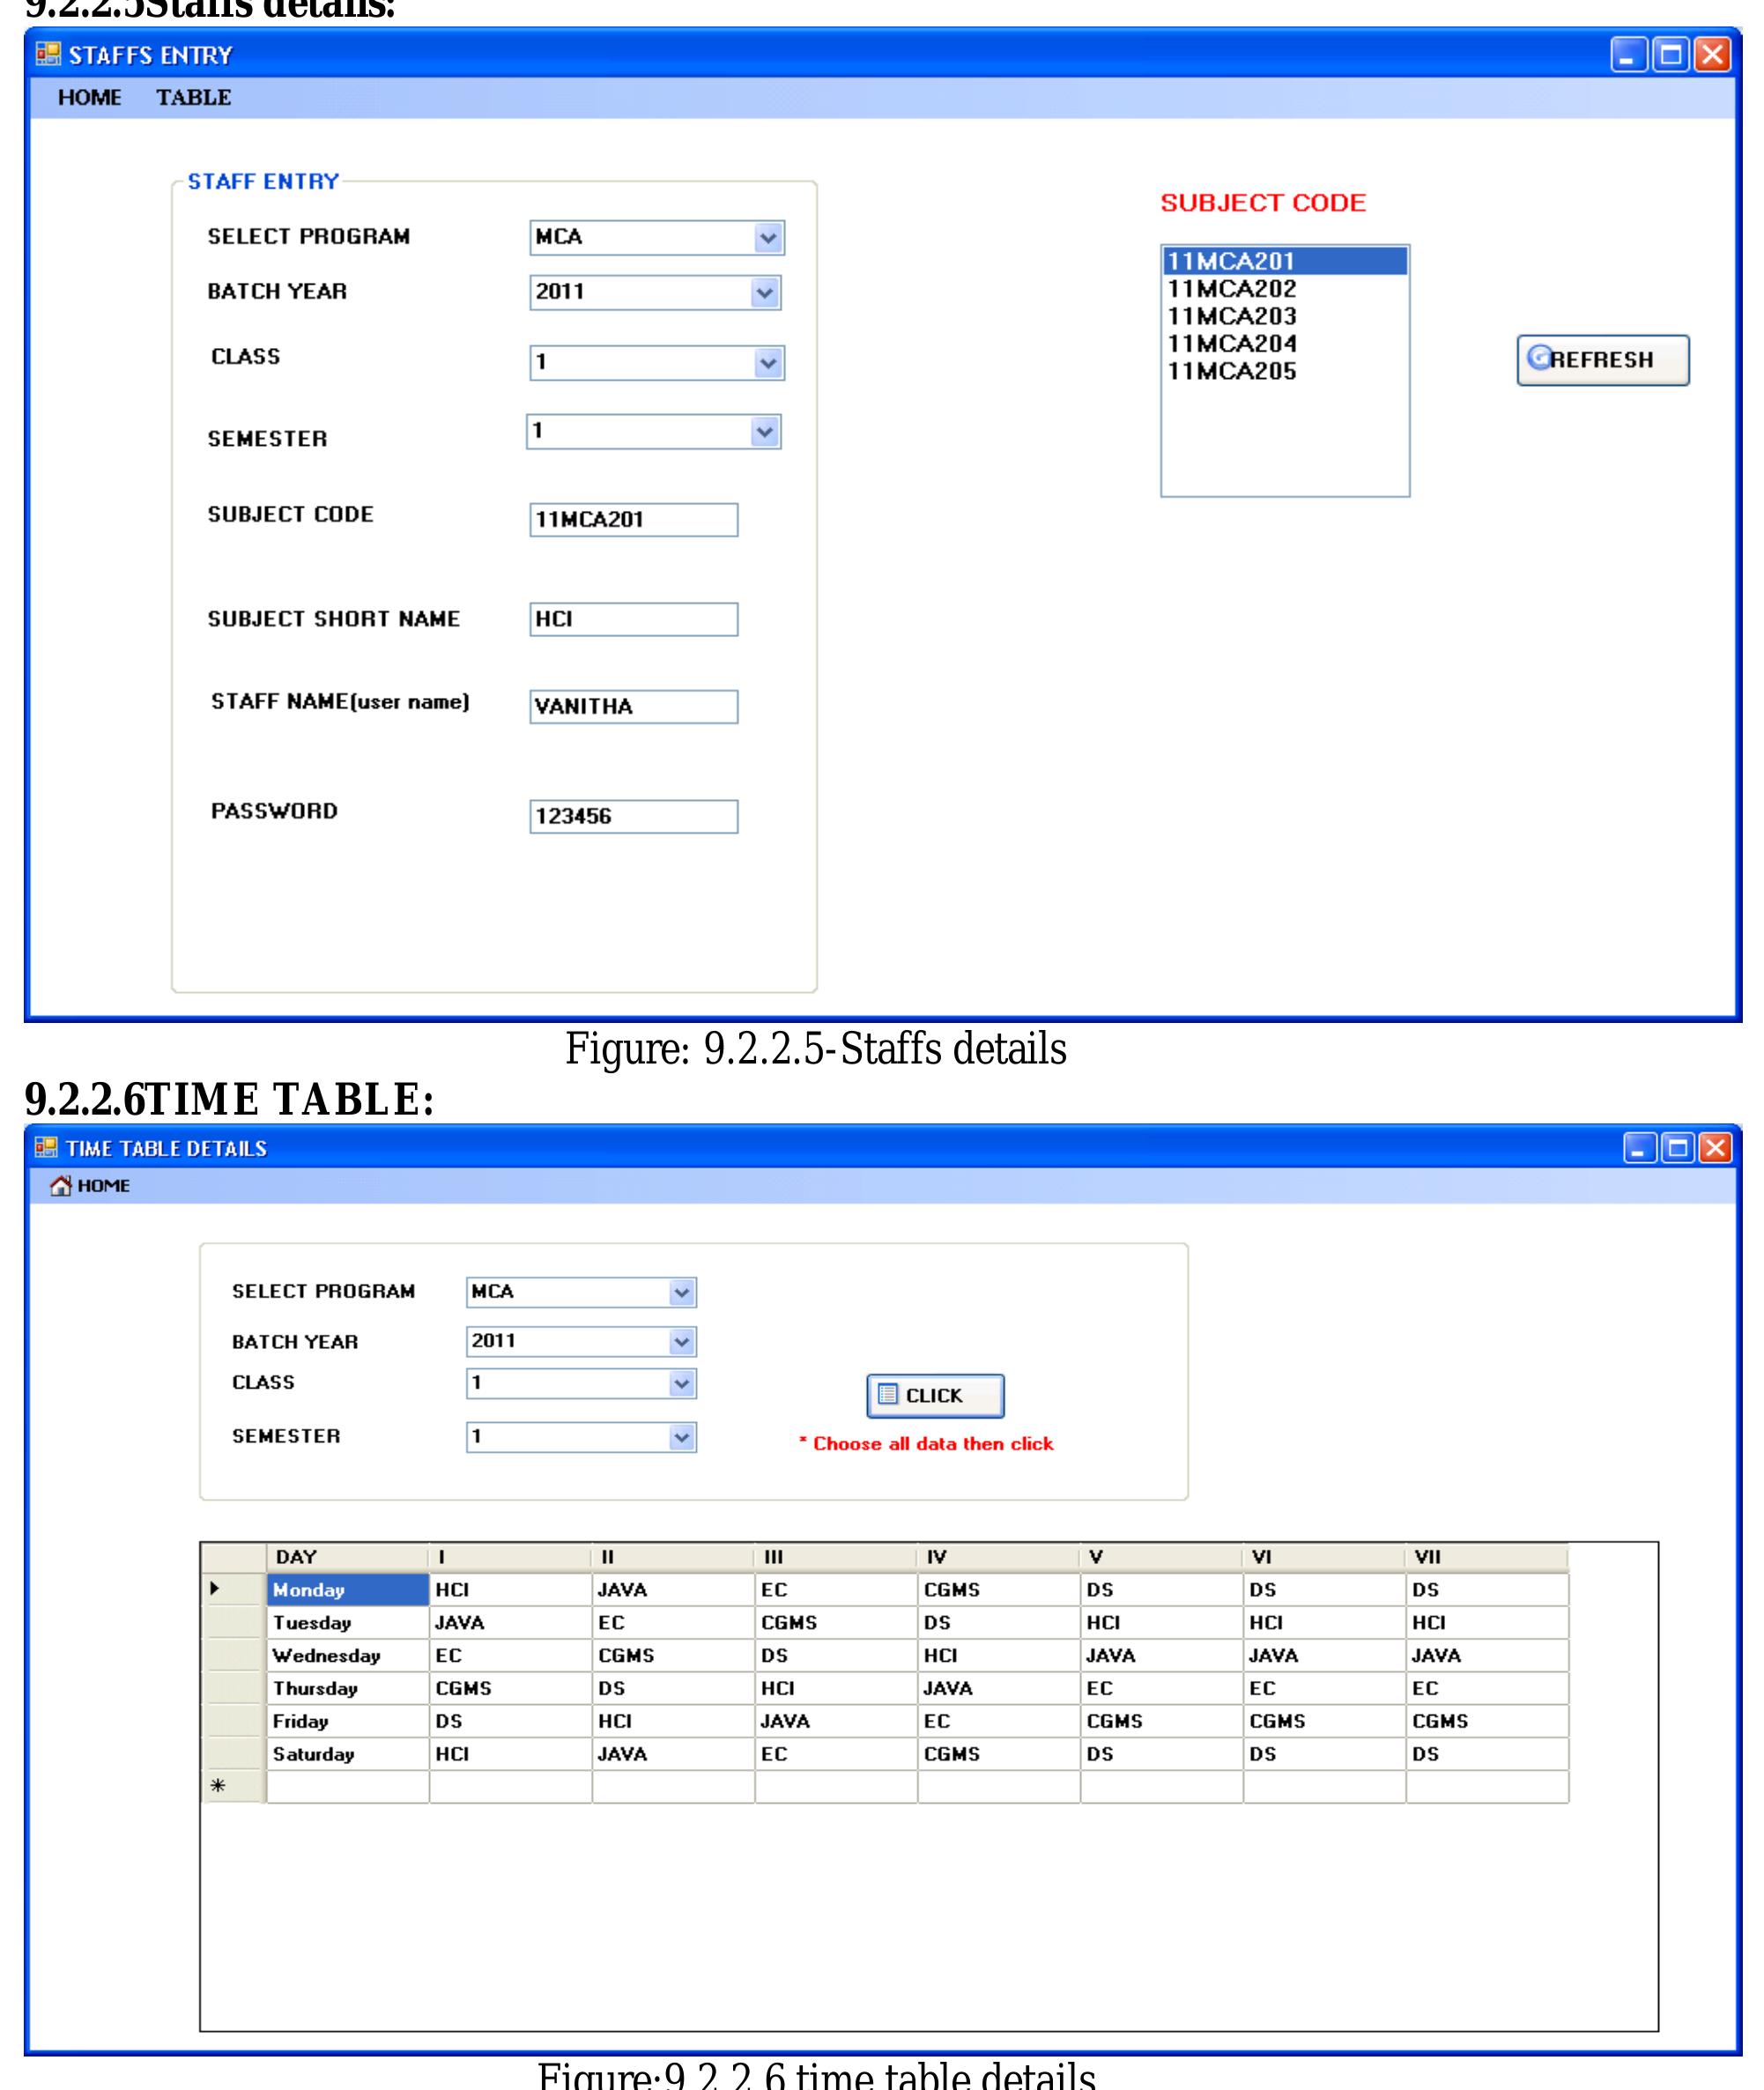Select the Friday cell in timetable
The image size is (1764, 2090).
pyautogui.click(x=348, y=1721)
